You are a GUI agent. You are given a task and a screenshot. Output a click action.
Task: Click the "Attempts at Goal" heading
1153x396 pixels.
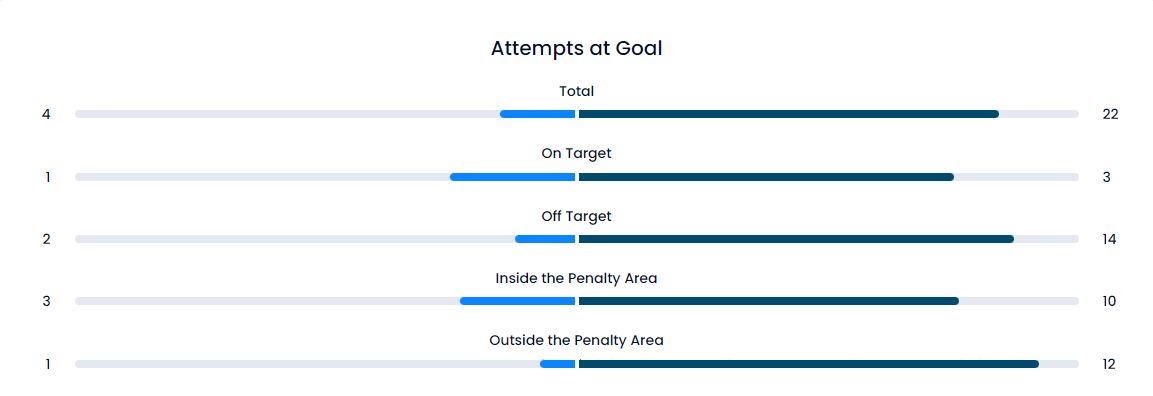(576, 48)
